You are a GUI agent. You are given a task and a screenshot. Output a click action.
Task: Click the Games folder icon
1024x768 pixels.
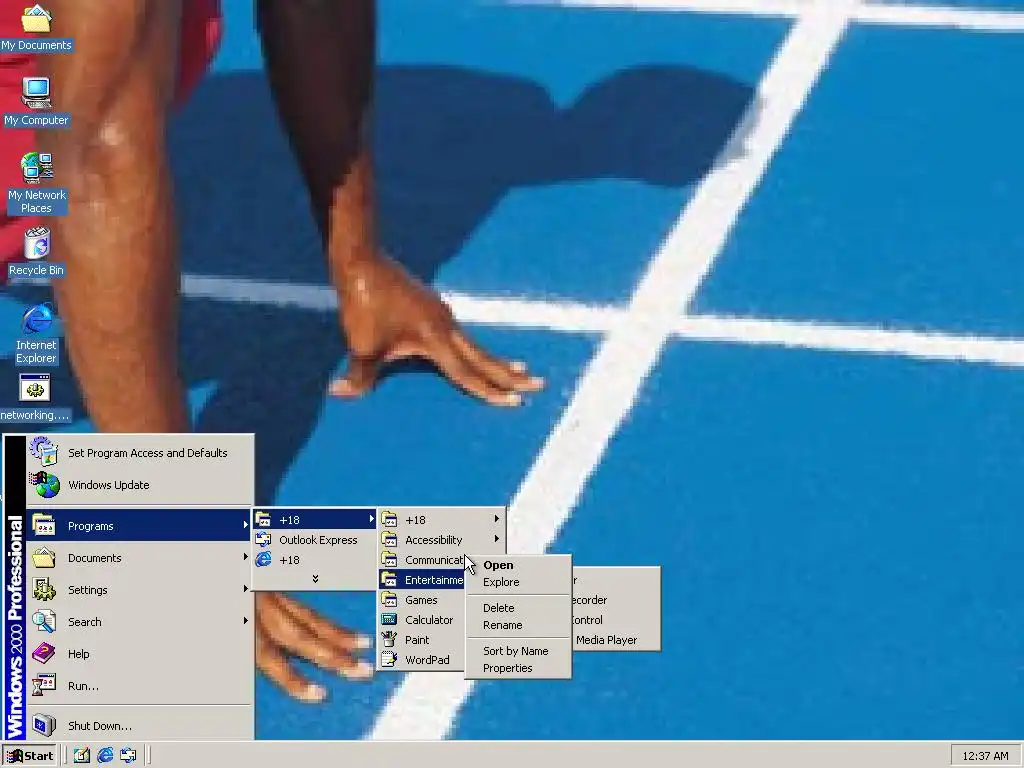point(389,600)
